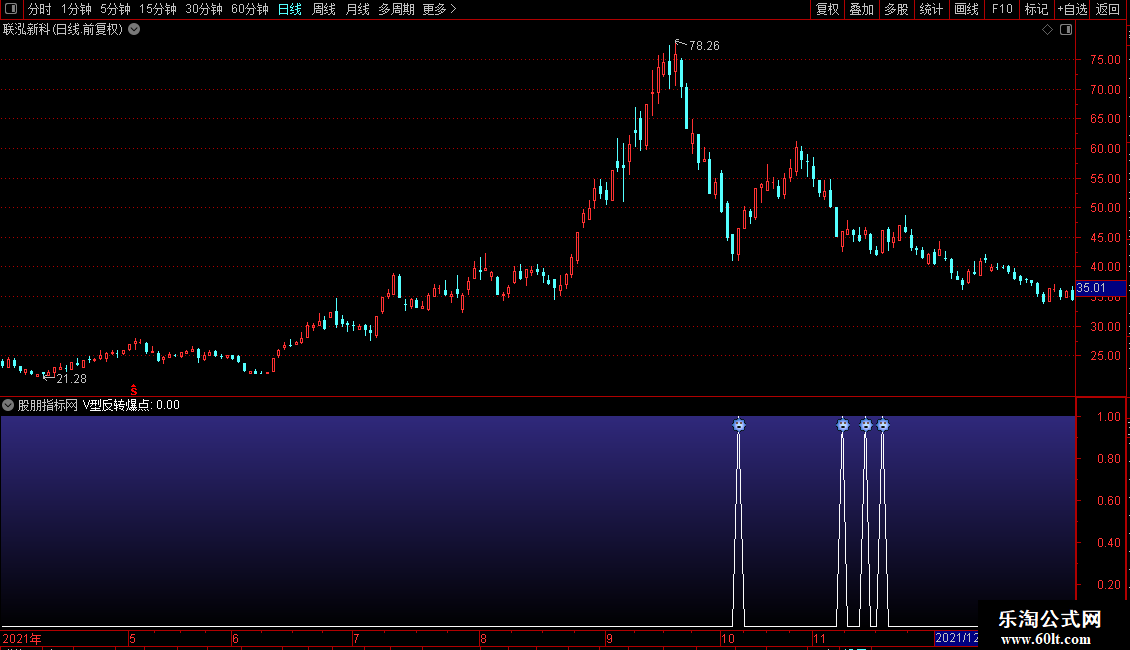Open F10 company information
The image size is (1130, 650).
click(x=1002, y=9)
